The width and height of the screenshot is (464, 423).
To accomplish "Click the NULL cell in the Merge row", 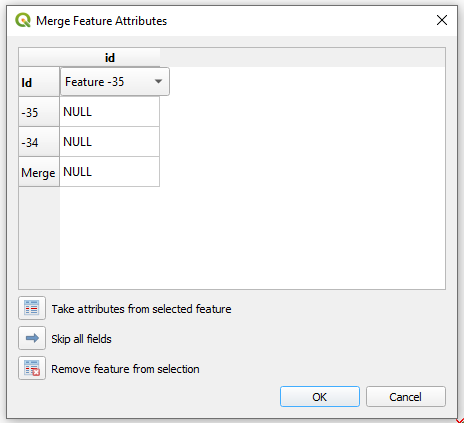I will coord(110,172).
